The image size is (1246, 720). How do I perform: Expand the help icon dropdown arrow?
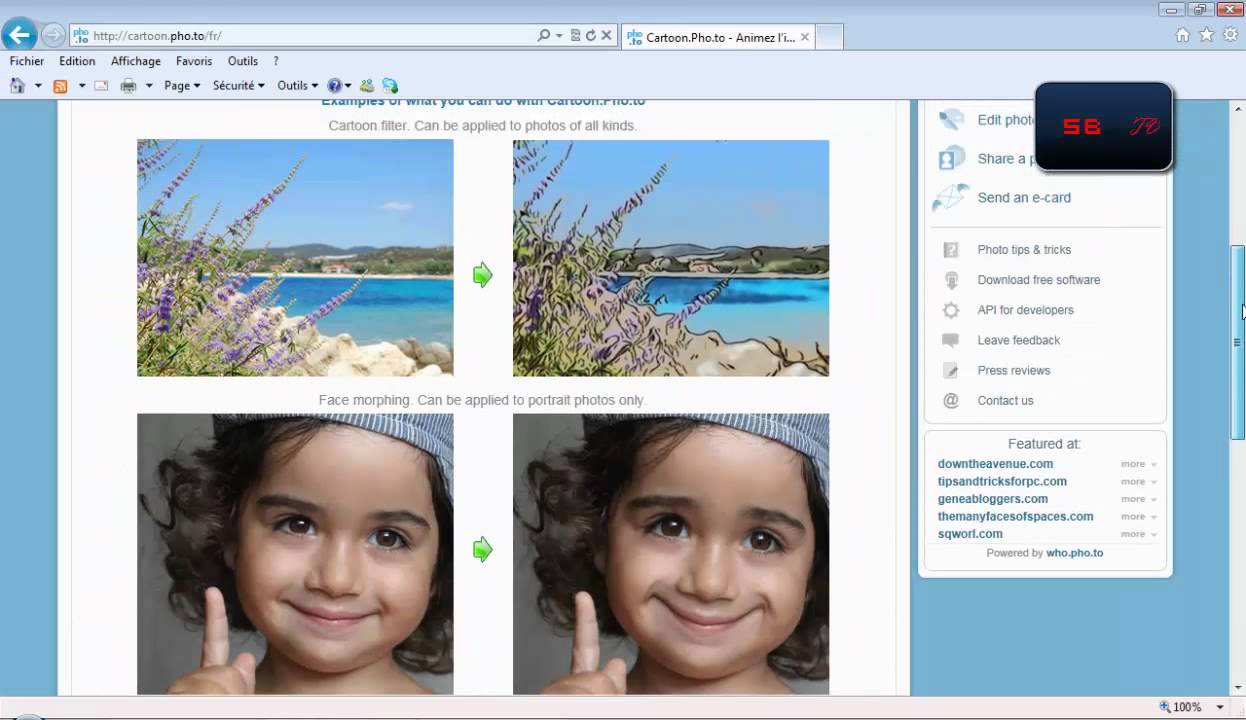(348, 86)
